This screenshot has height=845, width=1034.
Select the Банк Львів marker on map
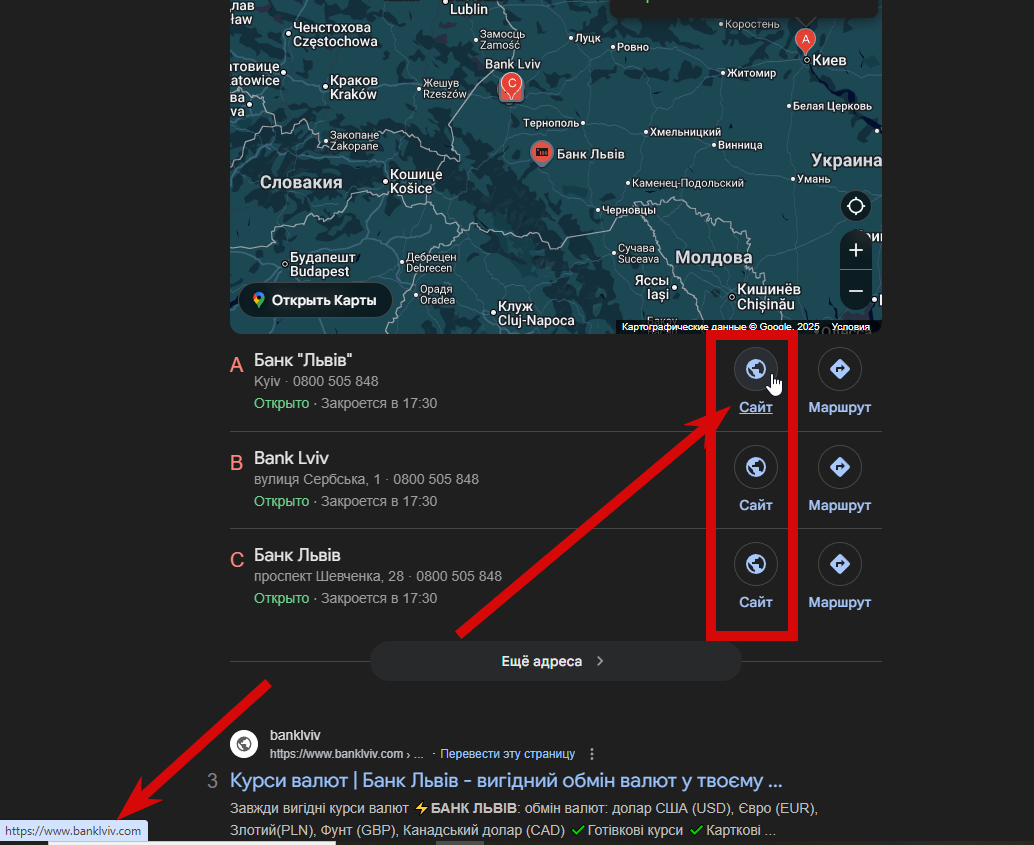[541, 153]
